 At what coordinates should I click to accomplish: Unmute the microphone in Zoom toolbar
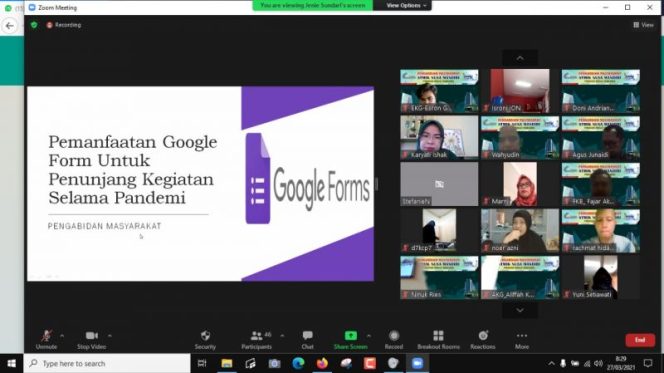click(x=46, y=340)
